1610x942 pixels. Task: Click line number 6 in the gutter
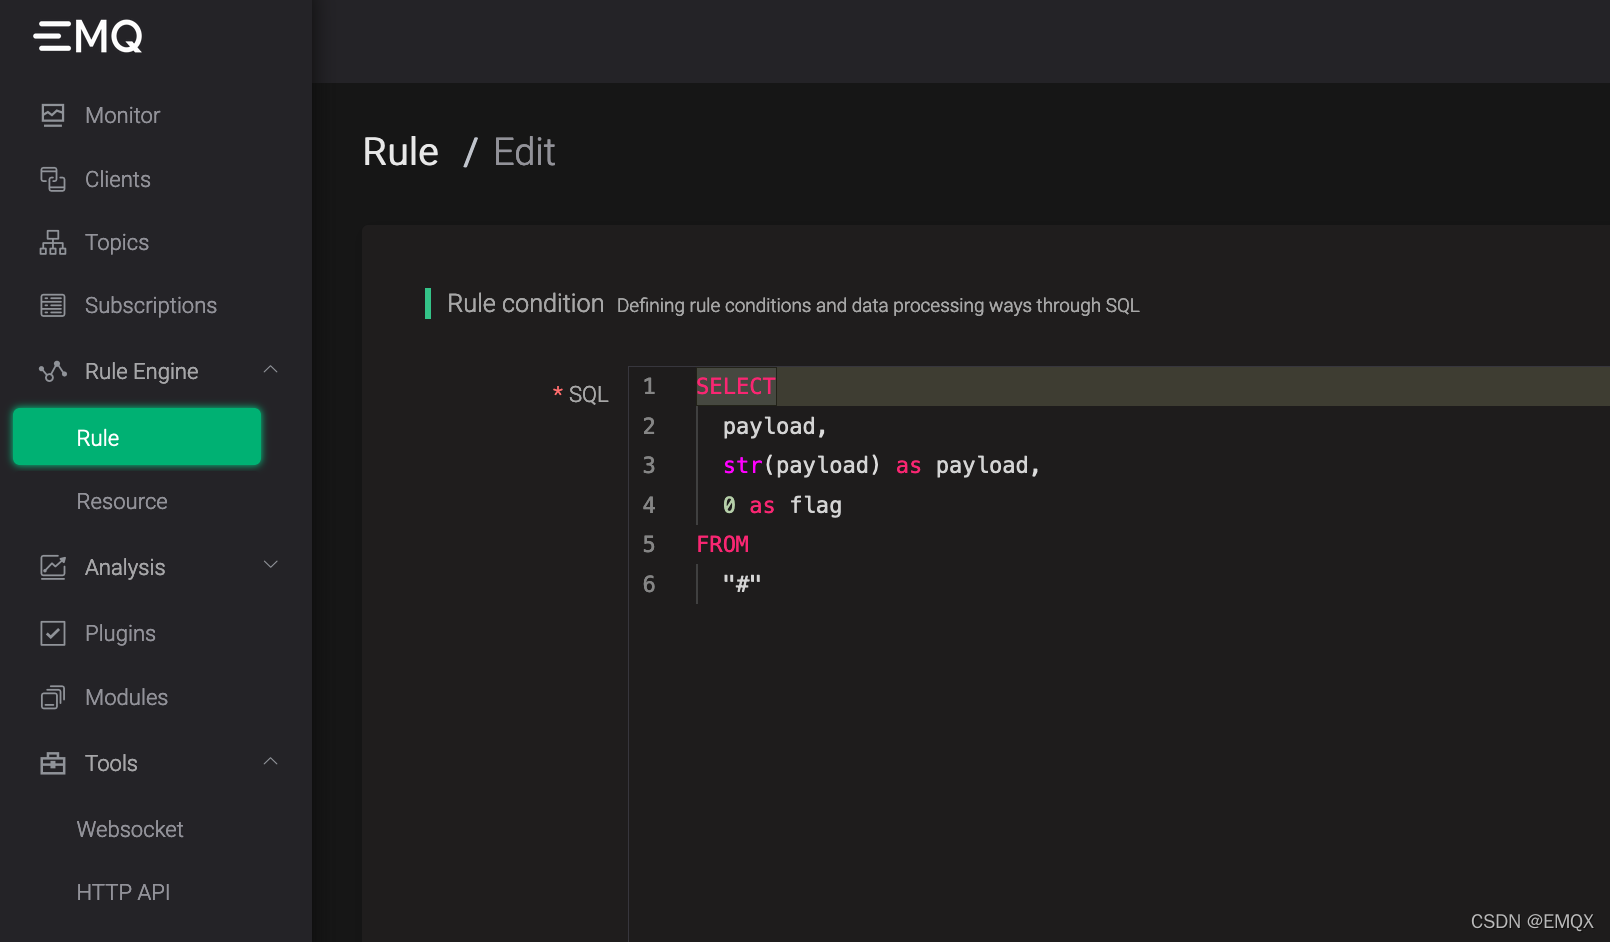point(649,584)
